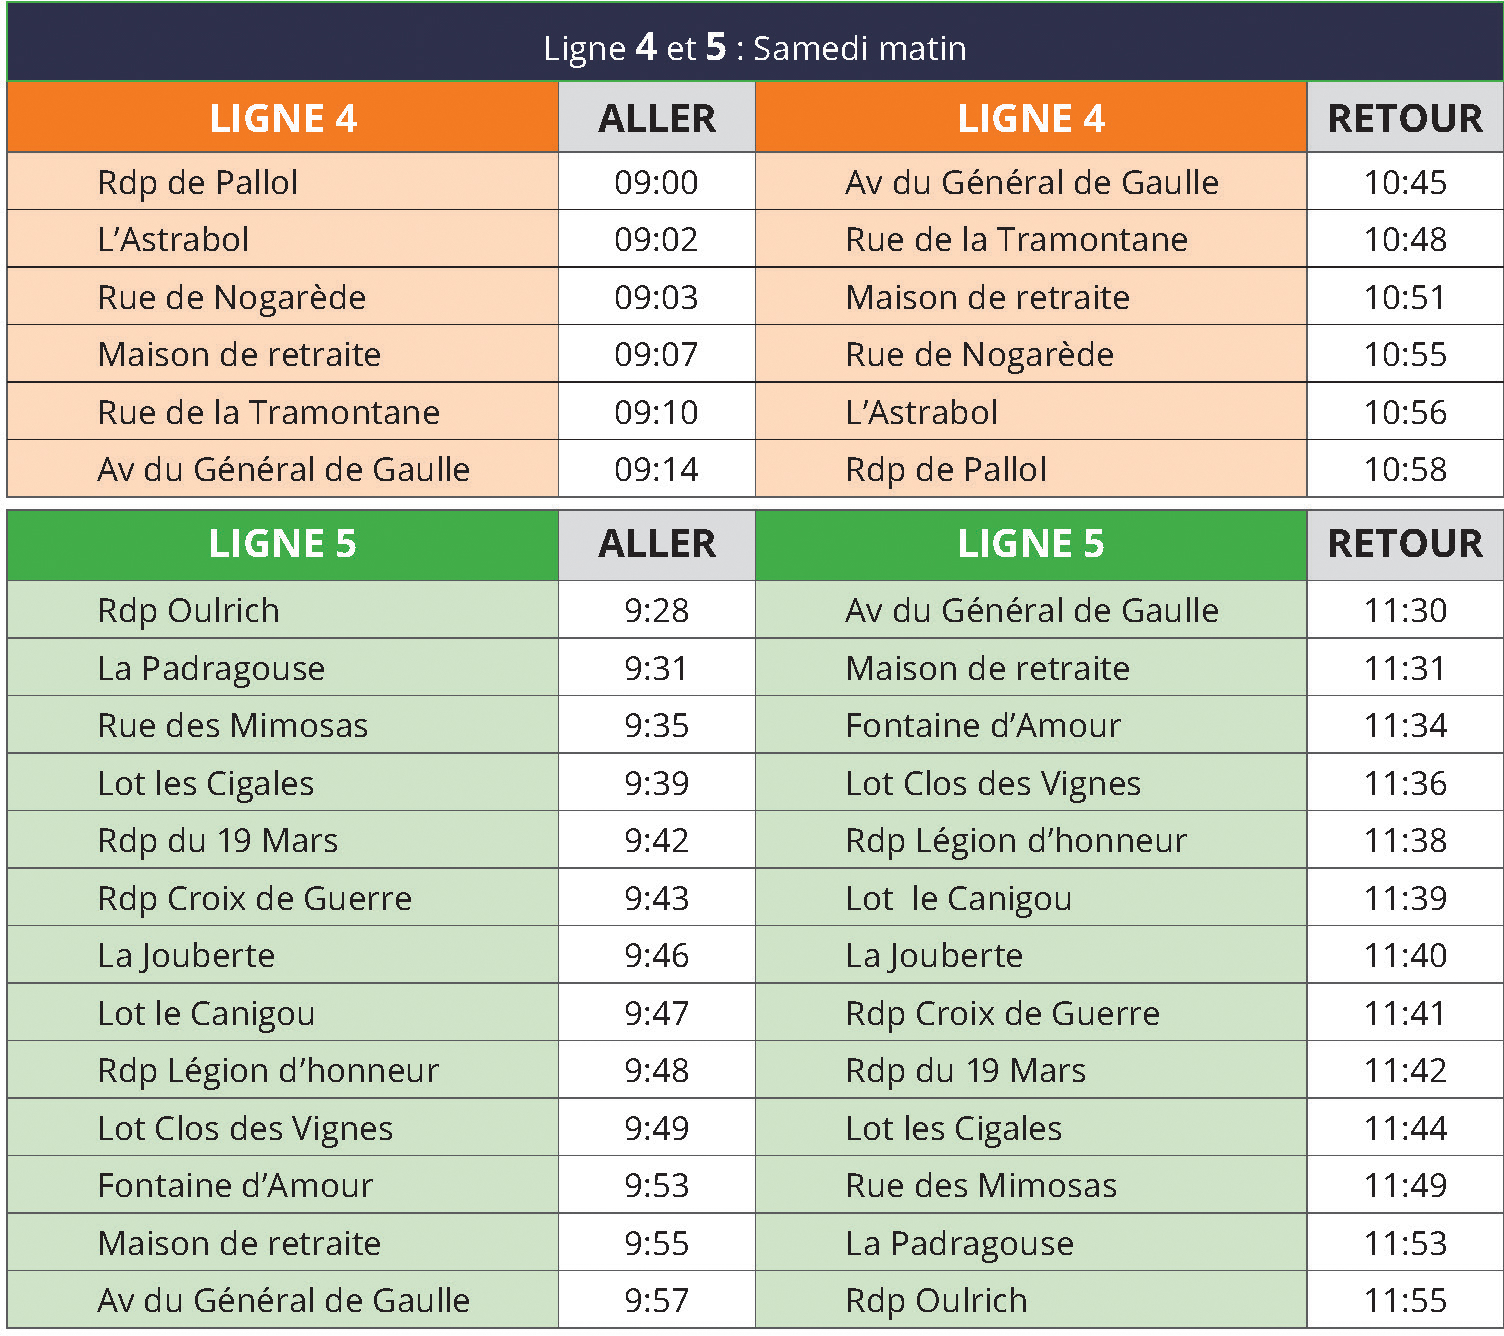Click Lot Clos des Vignes retour stop
Image resolution: width=1504 pixels, height=1336 pixels.
(x=993, y=783)
